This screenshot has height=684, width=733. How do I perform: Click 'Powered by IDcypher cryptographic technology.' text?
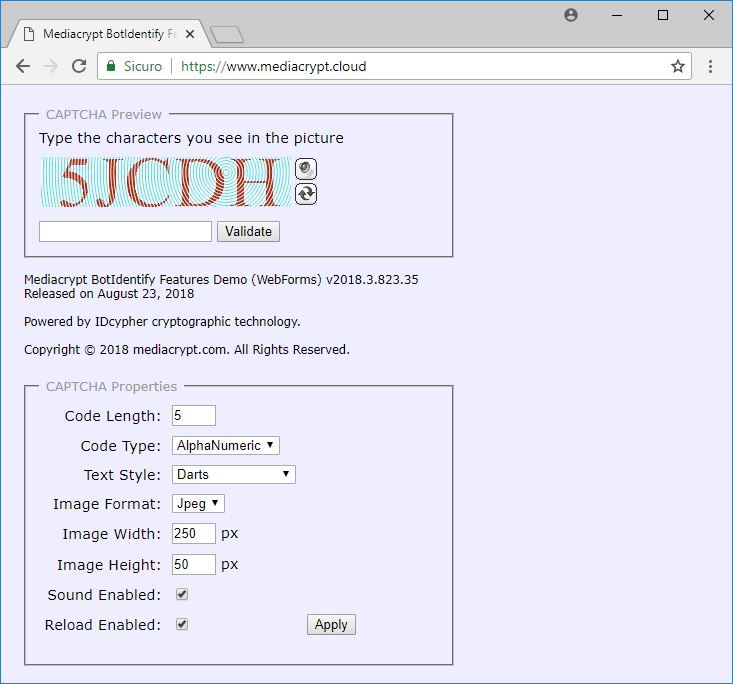[x=162, y=322]
